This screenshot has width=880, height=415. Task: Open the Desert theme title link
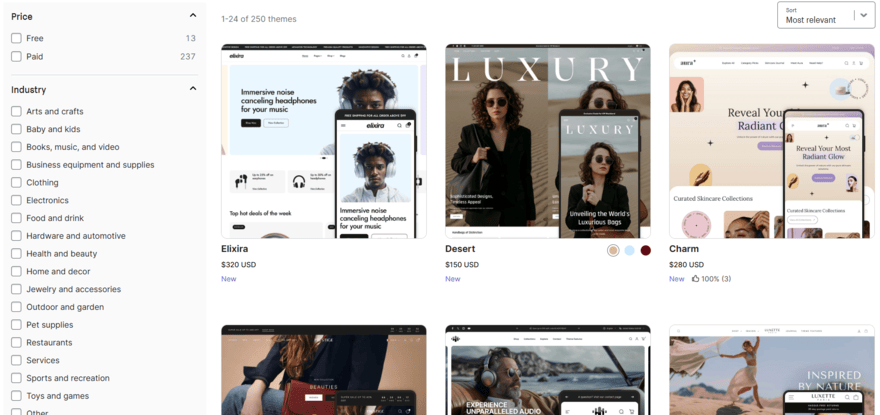pos(460,249)
